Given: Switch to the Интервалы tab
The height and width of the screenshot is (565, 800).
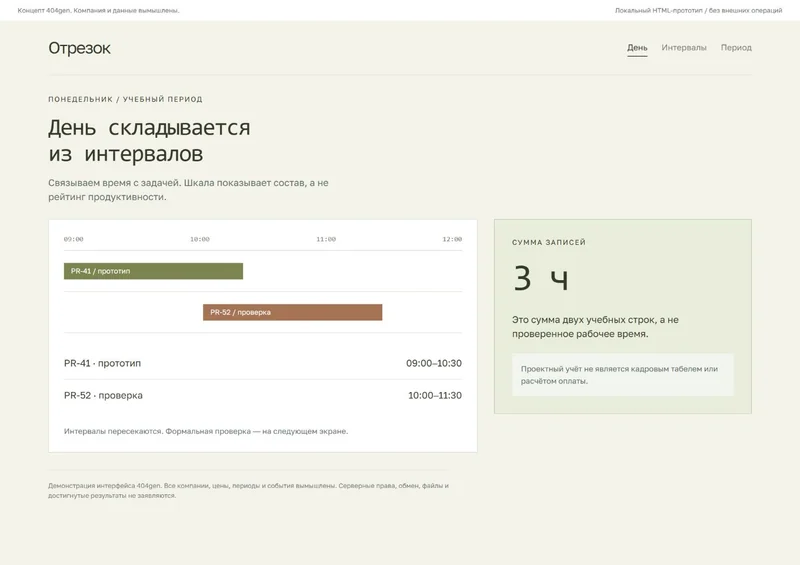Looking at the screenshot, I should [x=684, y=47].
